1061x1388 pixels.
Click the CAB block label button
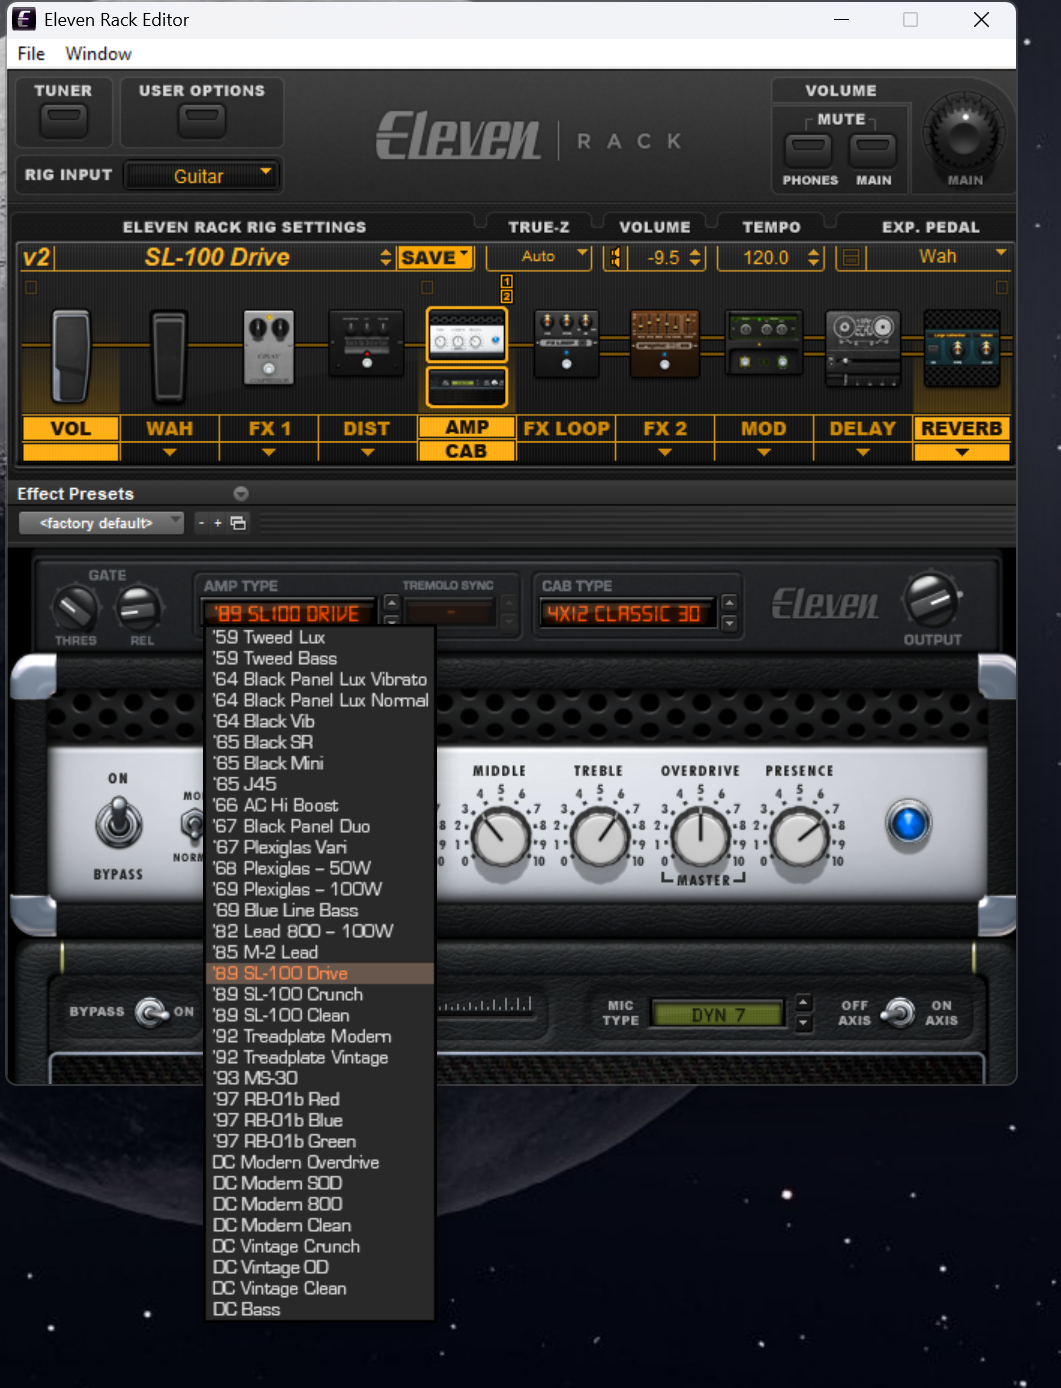coord(467,451)
